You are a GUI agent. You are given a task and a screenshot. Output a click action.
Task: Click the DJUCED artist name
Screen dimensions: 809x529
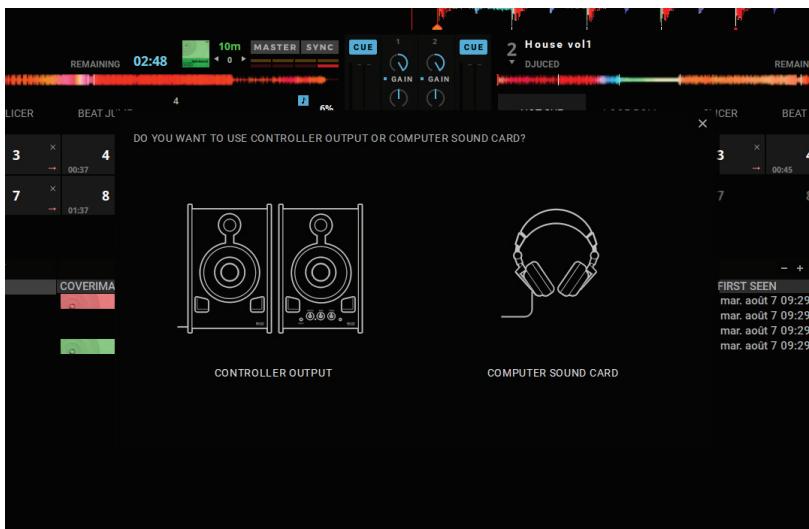[x=542, y=64]
